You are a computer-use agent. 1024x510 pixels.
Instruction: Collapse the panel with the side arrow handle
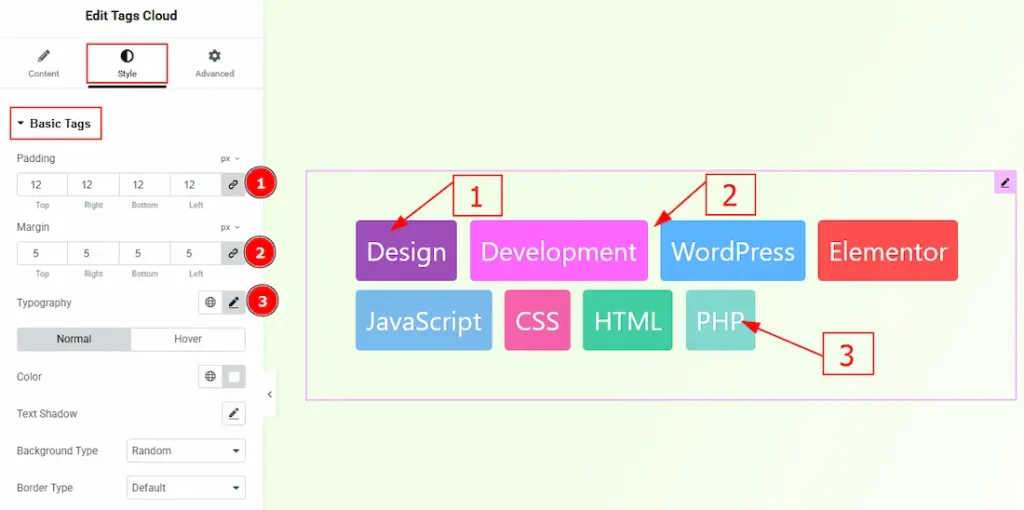tap(269, 395)
